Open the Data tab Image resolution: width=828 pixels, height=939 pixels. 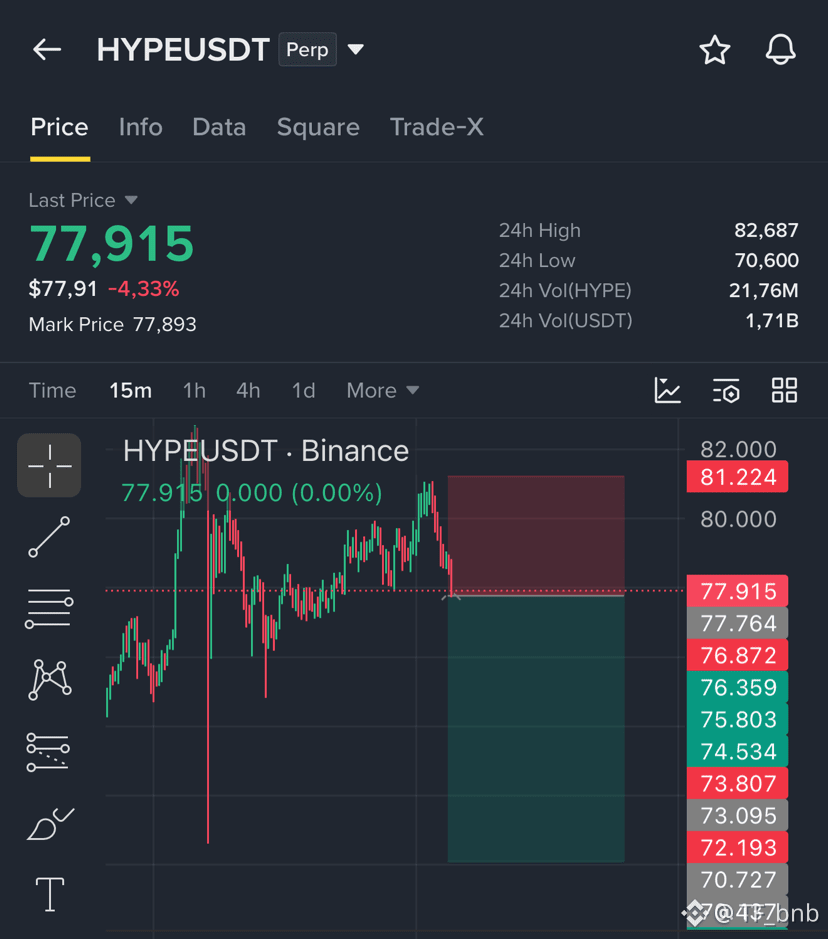(219, 128)
